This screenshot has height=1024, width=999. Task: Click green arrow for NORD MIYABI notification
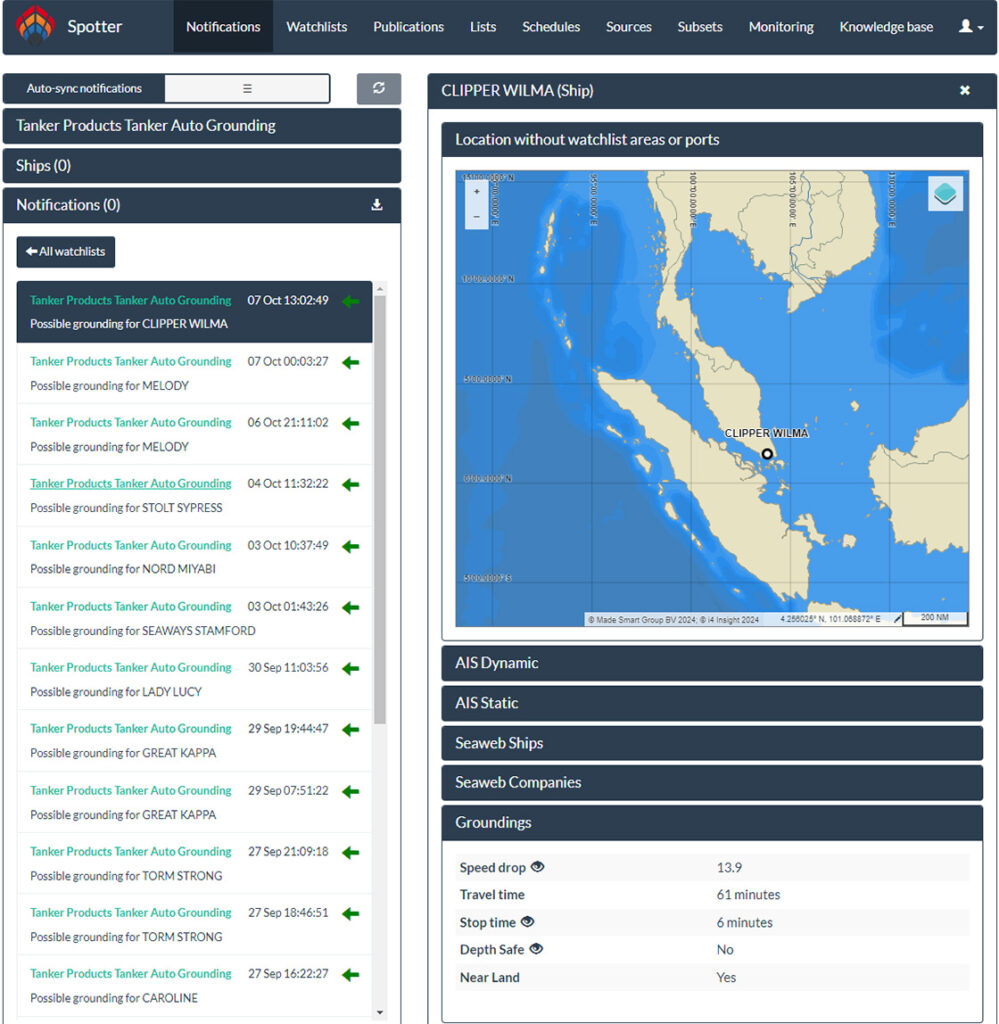pyautogui.click(x=350, y=546)
